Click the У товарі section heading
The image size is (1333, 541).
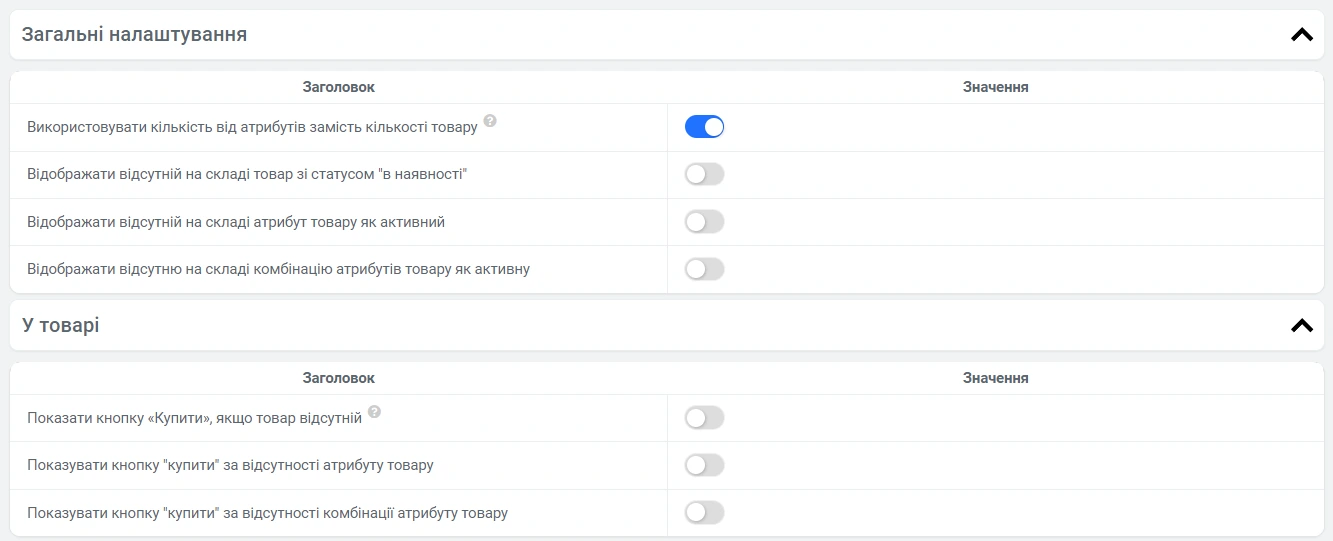pos(60,326)
